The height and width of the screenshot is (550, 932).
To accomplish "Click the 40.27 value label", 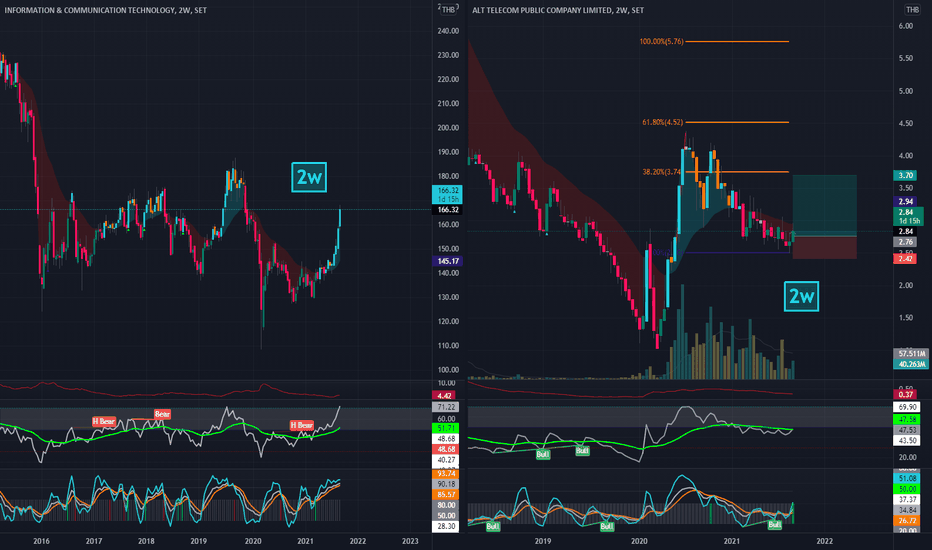I will click(x=446, y=460).
